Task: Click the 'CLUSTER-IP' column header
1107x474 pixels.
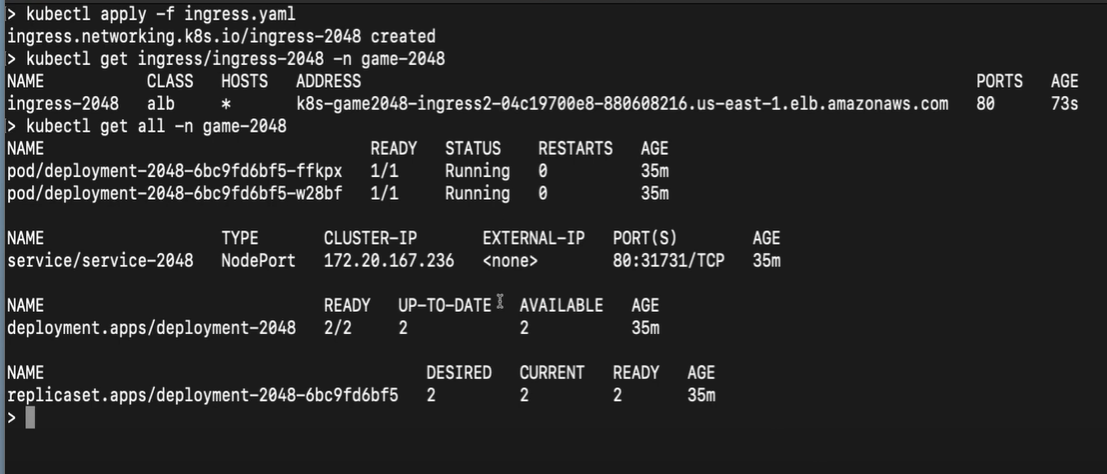Action: 371,239
